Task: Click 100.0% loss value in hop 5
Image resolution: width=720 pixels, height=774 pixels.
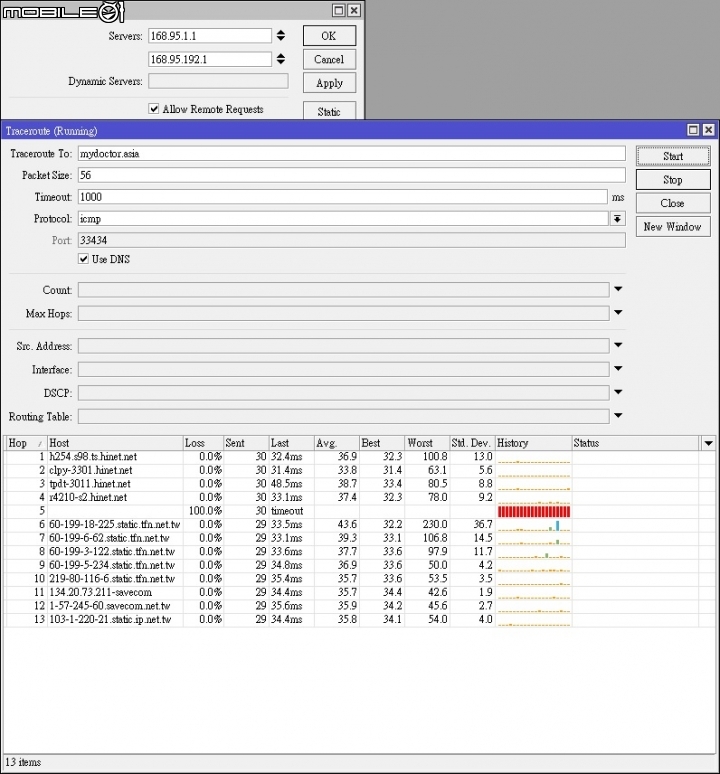Action: 205,511
